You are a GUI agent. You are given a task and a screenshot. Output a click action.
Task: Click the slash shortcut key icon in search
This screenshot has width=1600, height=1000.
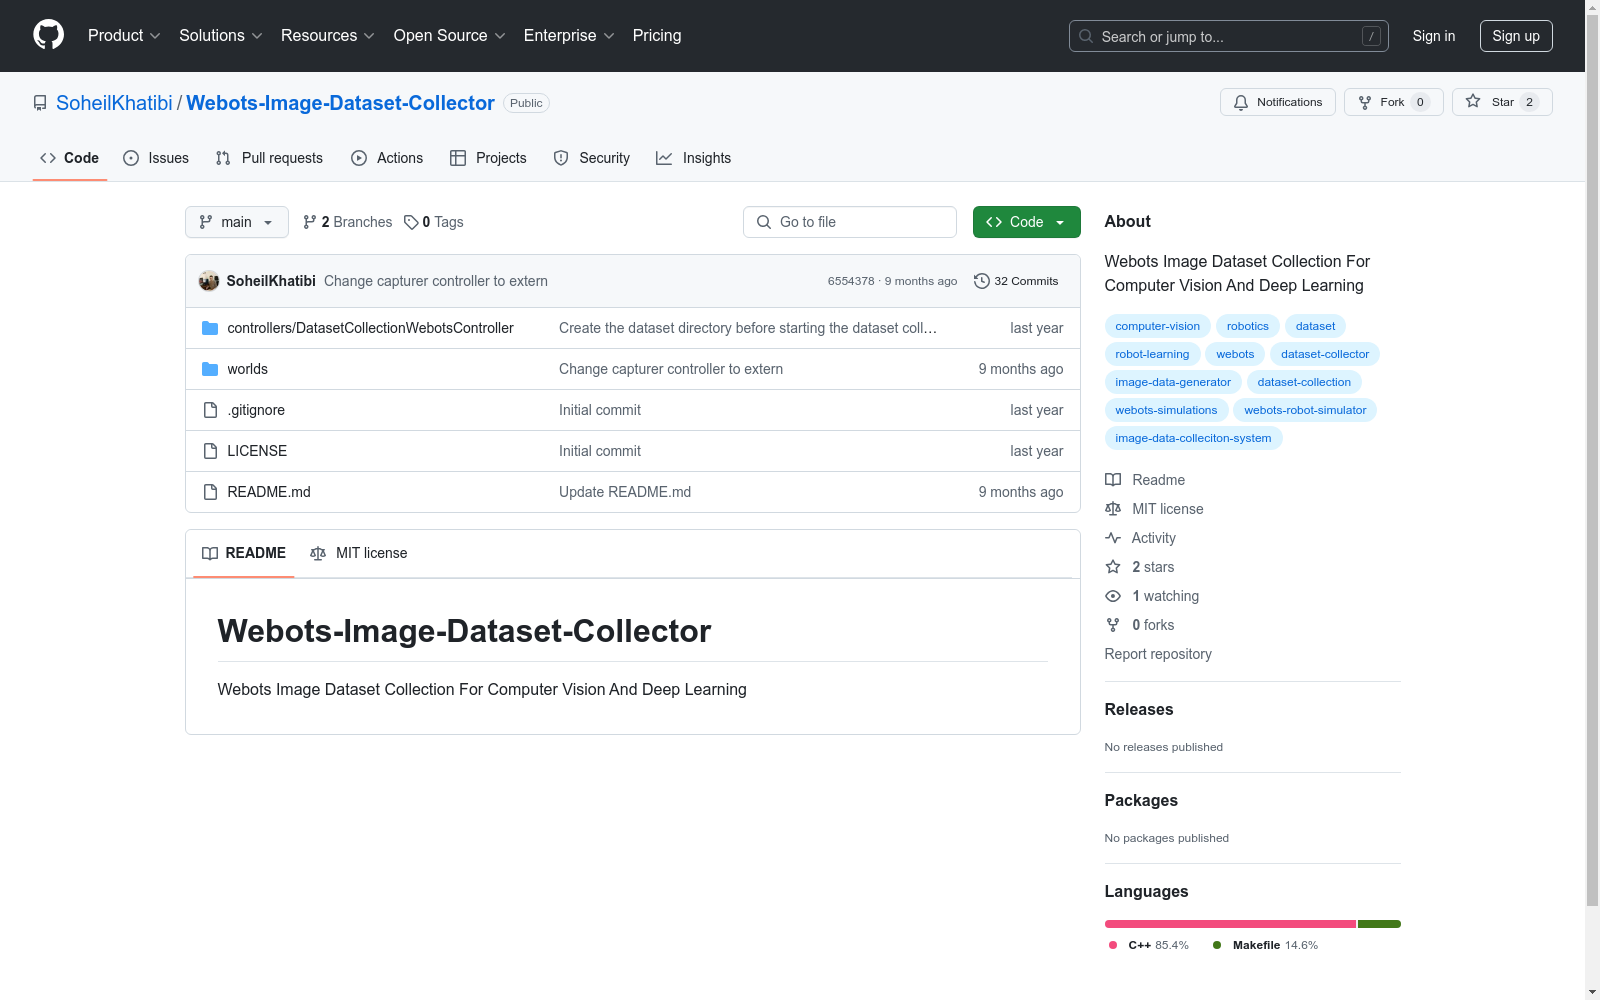[x=1371, y=36]
